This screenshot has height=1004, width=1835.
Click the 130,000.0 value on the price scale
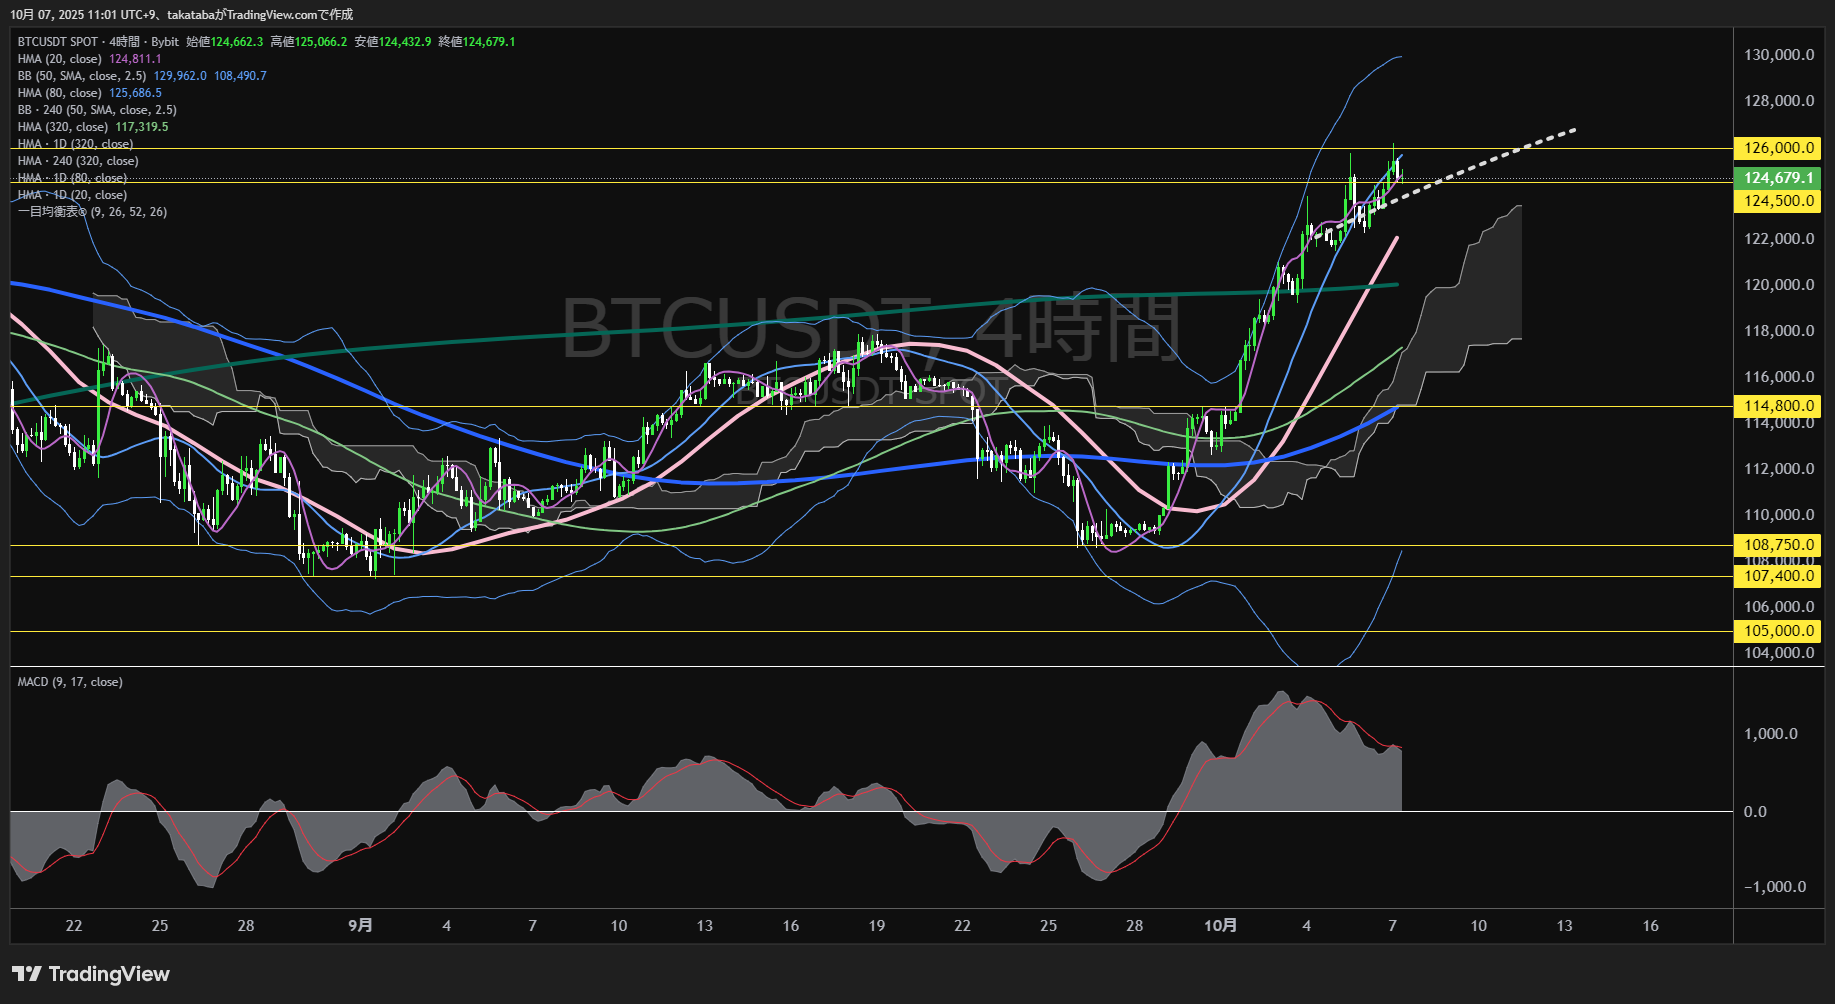tap(1778, 55)
